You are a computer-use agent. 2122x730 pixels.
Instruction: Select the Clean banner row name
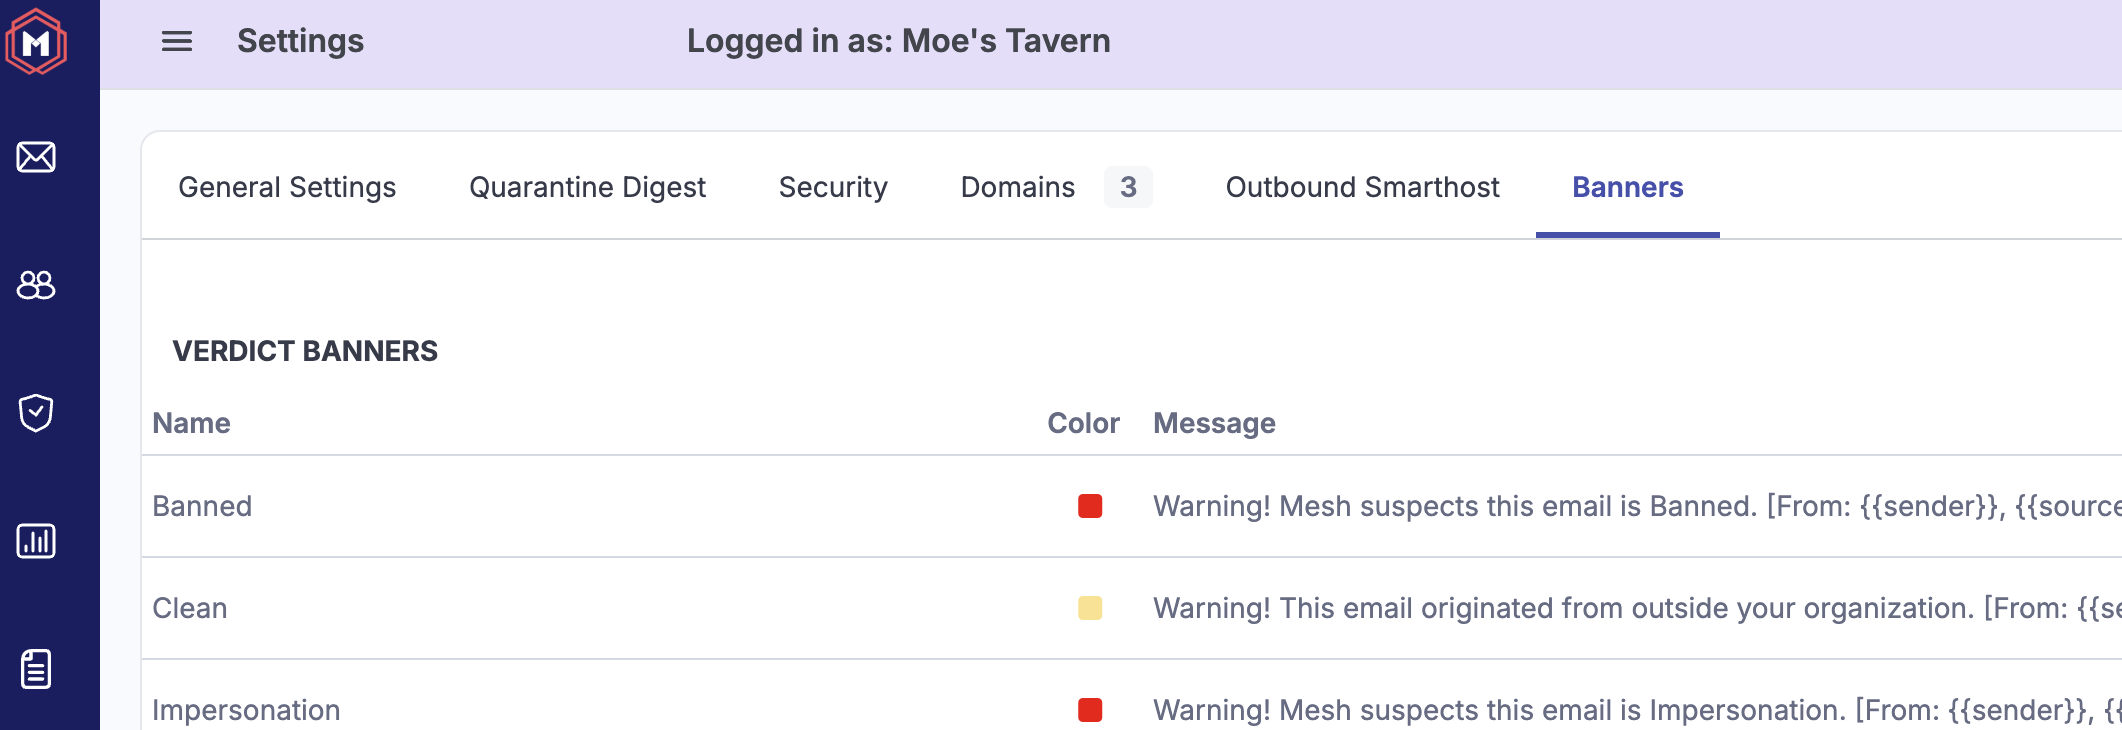[x=190, y=608]
